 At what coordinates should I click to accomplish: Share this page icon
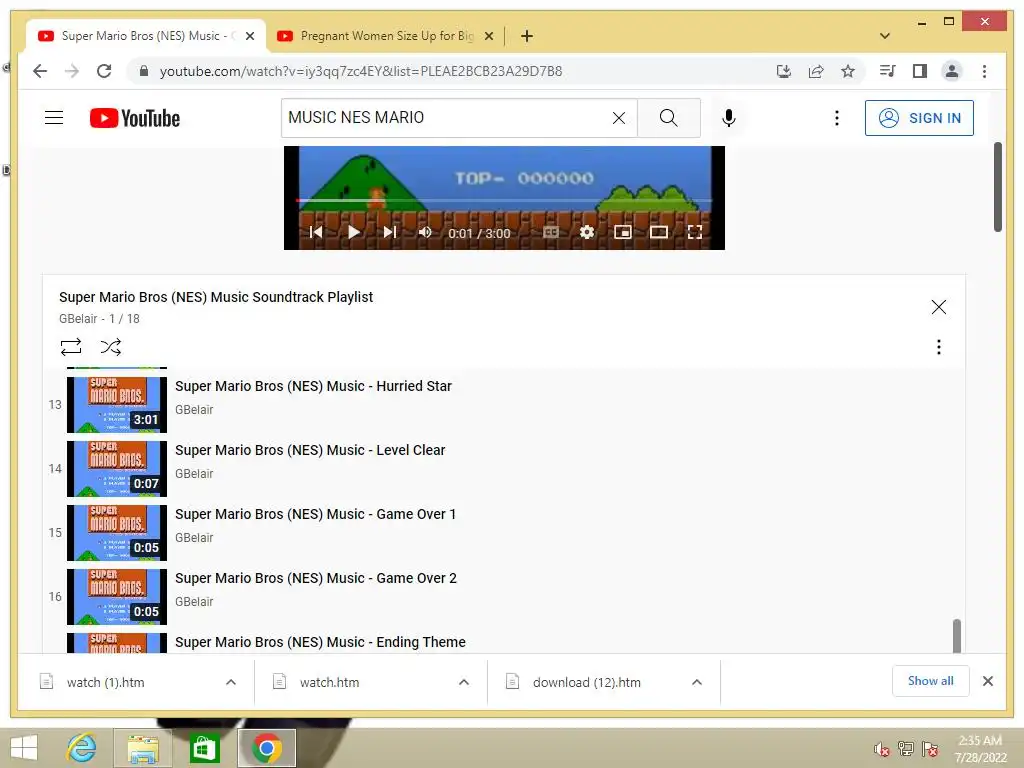click(816, 71)
